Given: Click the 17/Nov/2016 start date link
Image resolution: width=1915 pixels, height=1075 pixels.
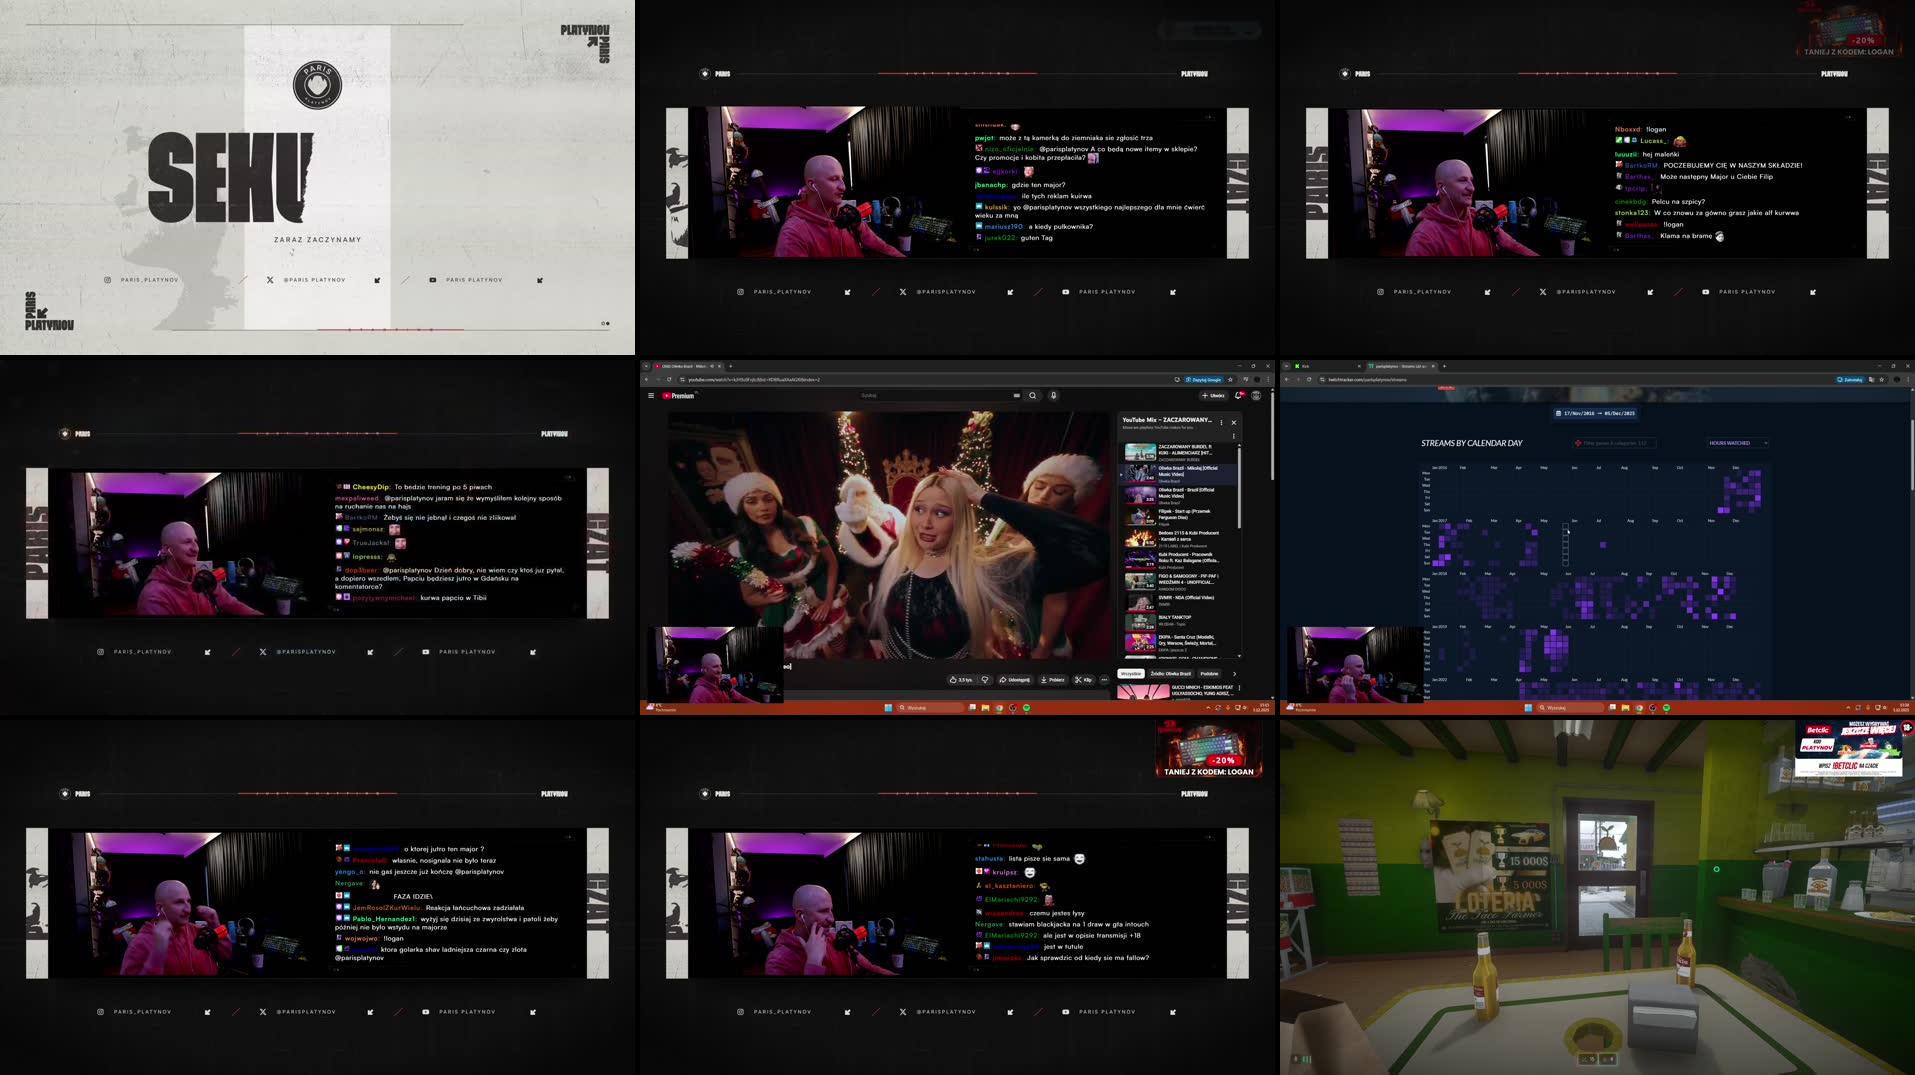Looking at the screenshot, I should click(x=1578, y=413).
